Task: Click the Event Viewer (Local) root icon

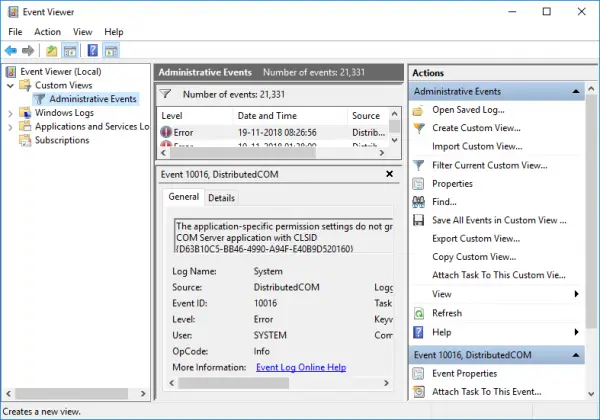Action: tap(12, 72)
